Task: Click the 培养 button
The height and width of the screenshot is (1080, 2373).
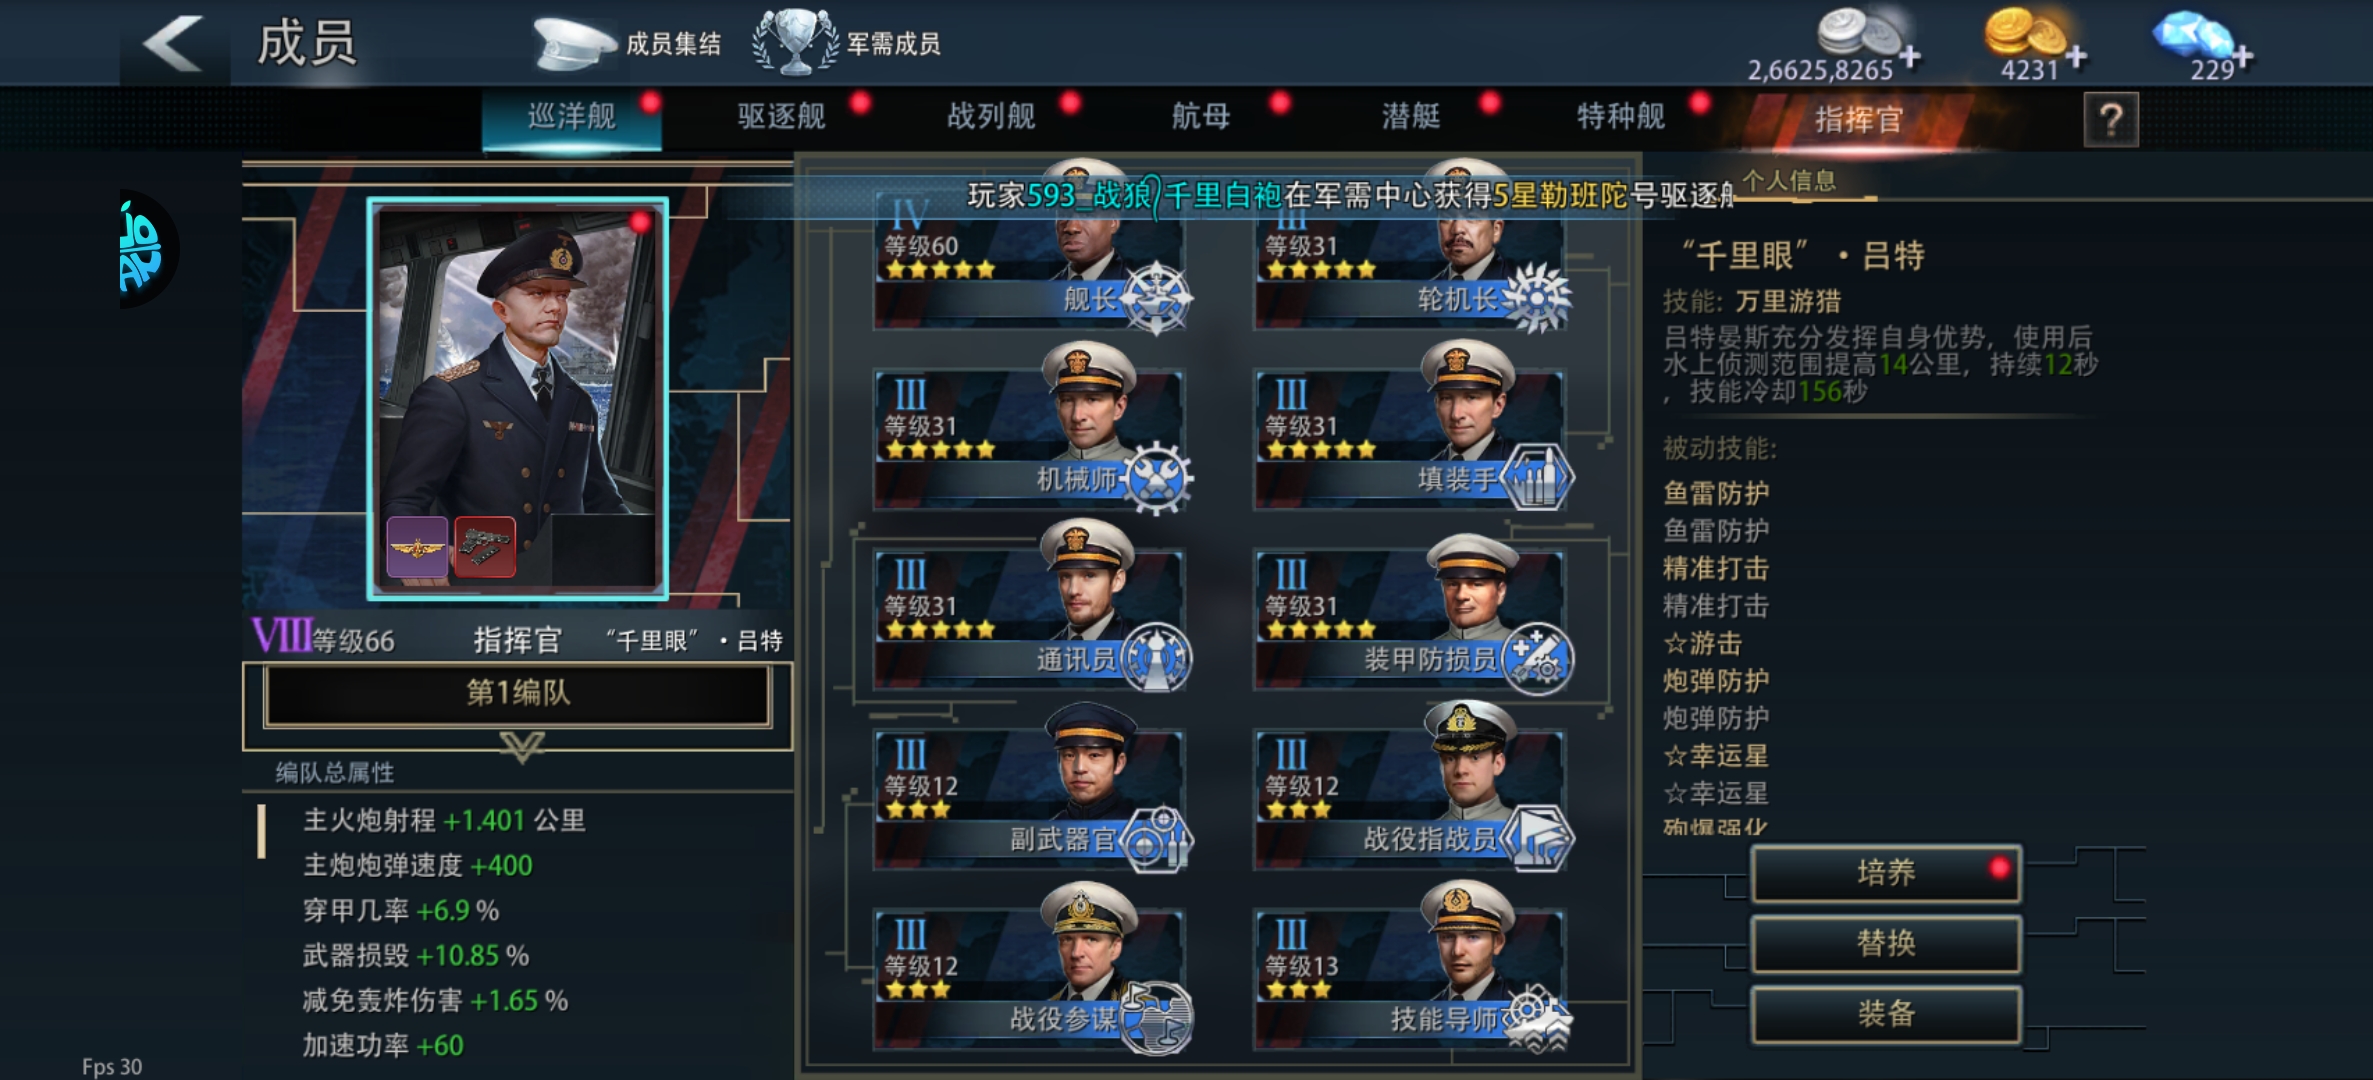Action: coord(1886,873)
